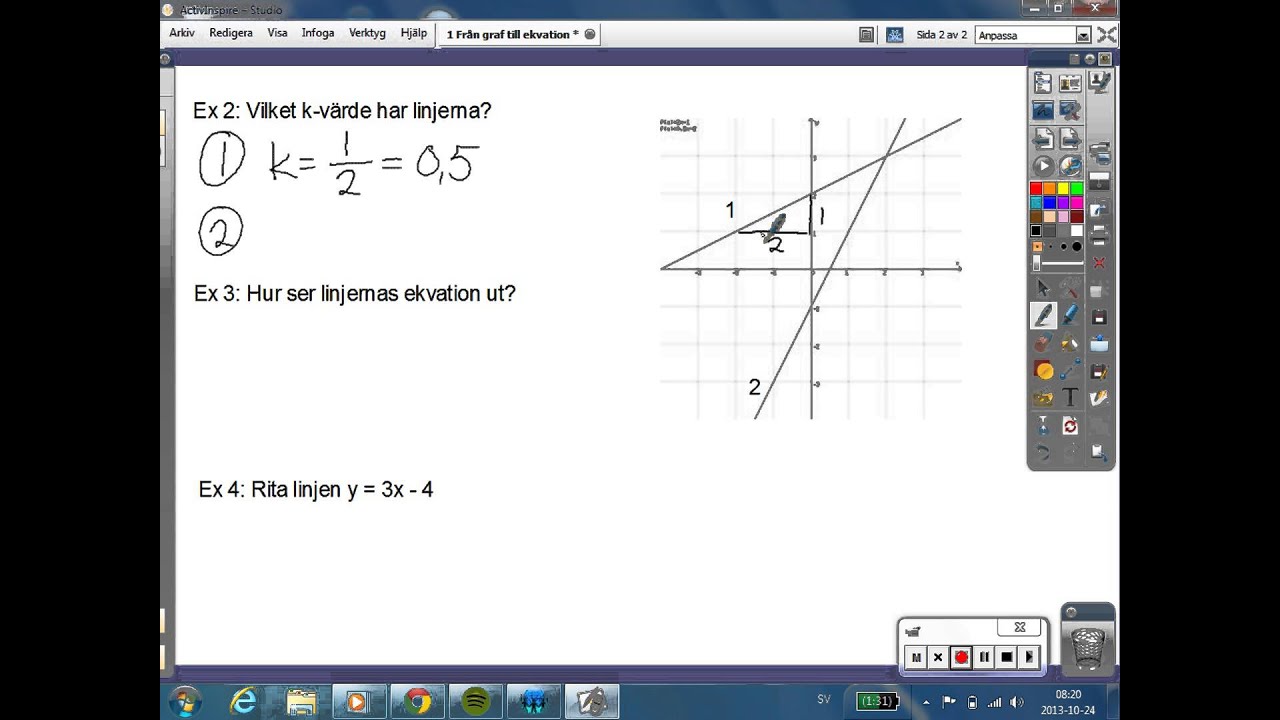The height and width of the screenshot is (720, 1280).
Task: Close the flipchart tab button
Action: coord(590,34)
